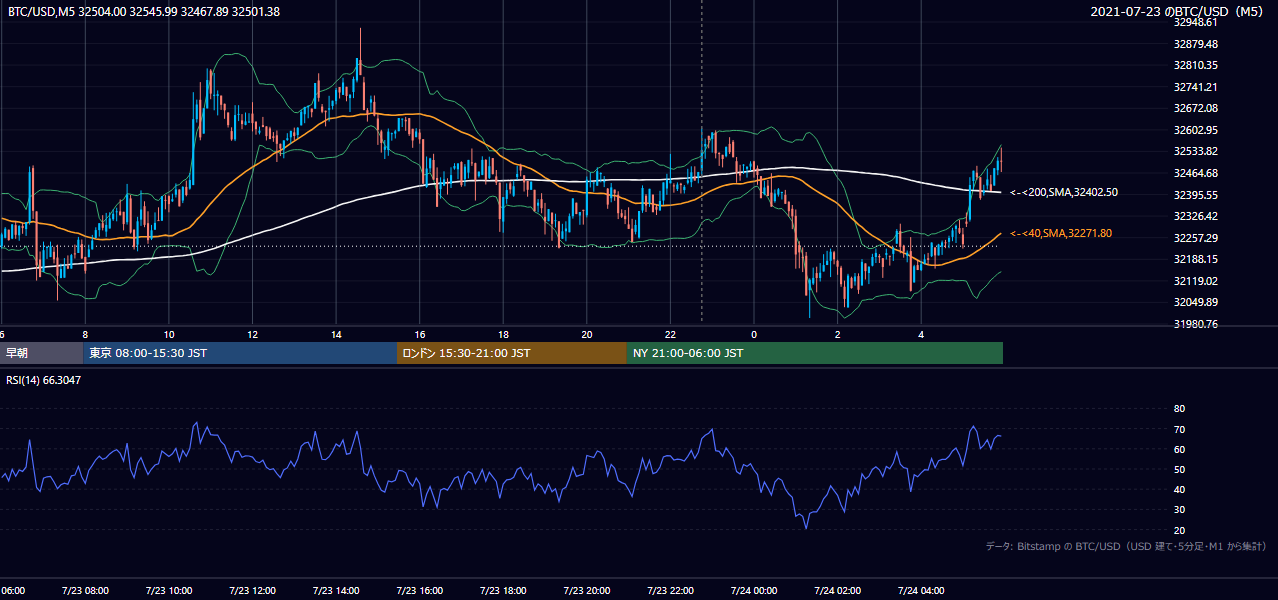This screenshot has width=1278, height=600.
Task: Click hour tick 4 under price chart
Action: [x=922, y=334]
